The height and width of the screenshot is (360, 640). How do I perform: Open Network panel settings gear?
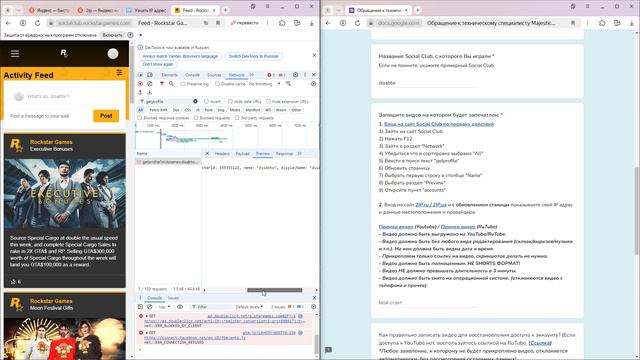(x=313, y=84)
